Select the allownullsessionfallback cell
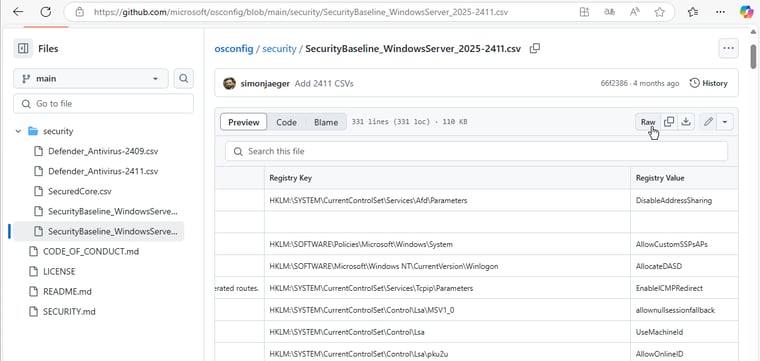 684,310
